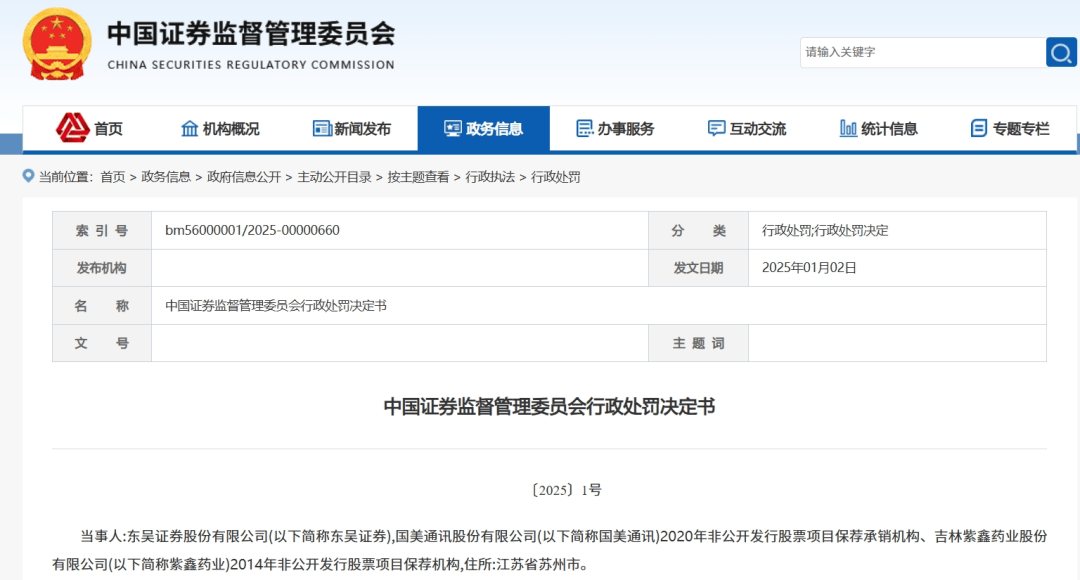Focus the keyword search input field
The height and width of the screenshot is (580, 1080).
click(922, 52)
